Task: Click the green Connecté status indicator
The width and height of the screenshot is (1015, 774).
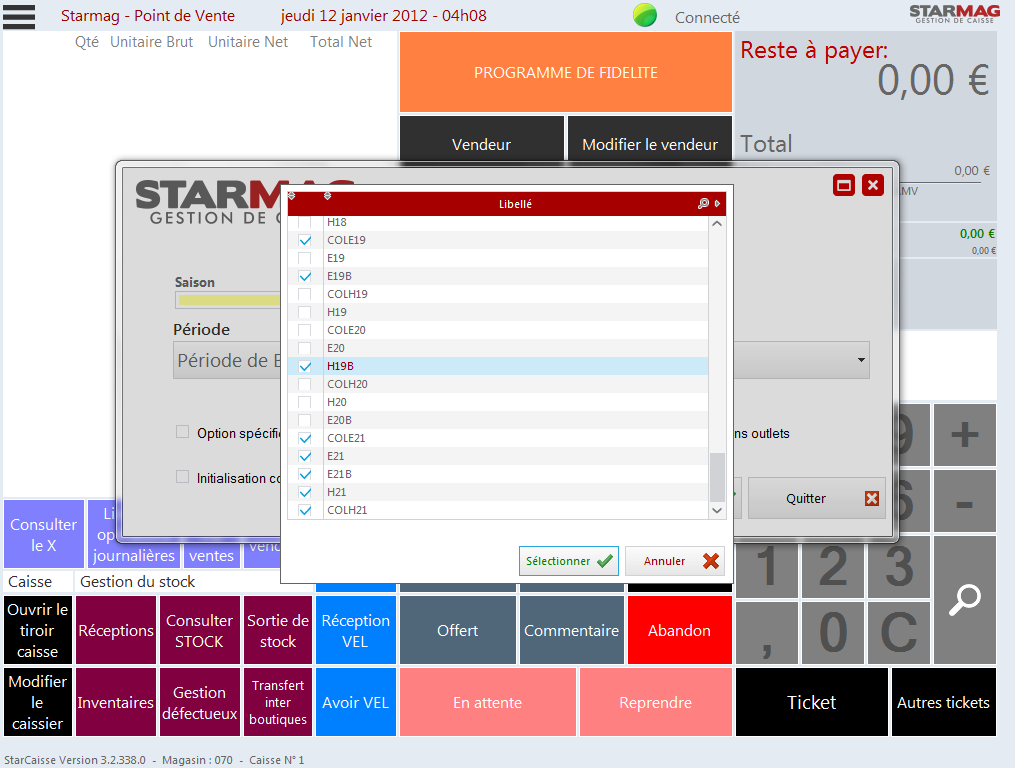Action: click(645, 15)
